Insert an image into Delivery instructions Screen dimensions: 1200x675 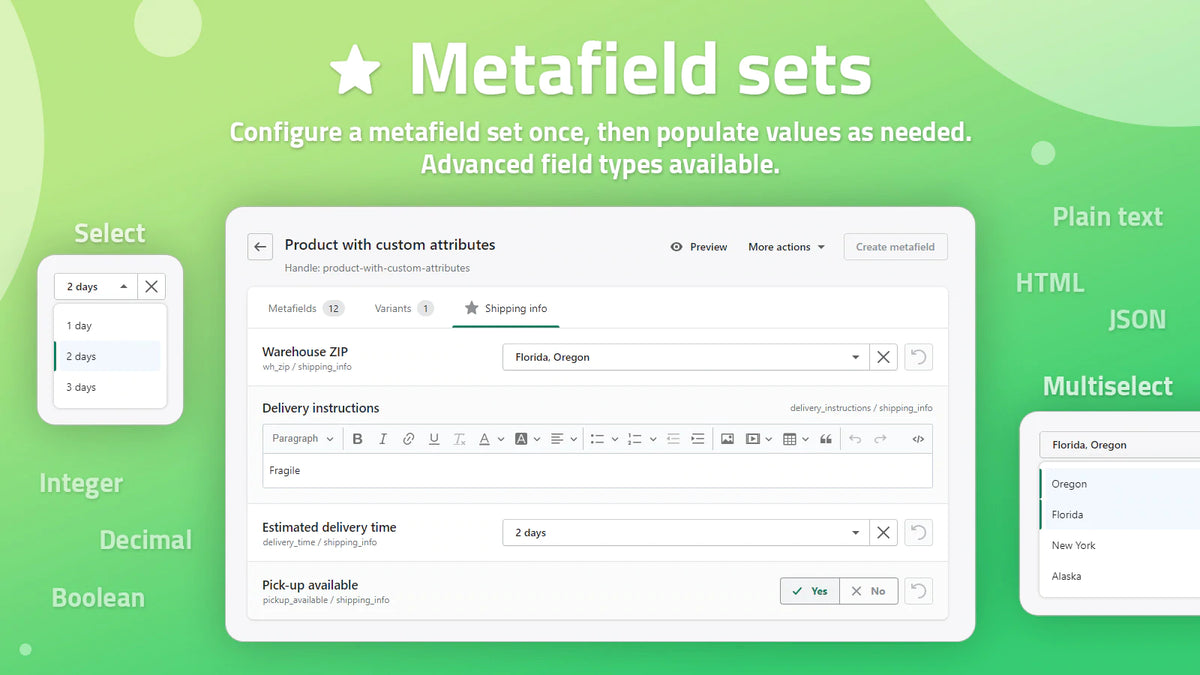coord(727,439)
